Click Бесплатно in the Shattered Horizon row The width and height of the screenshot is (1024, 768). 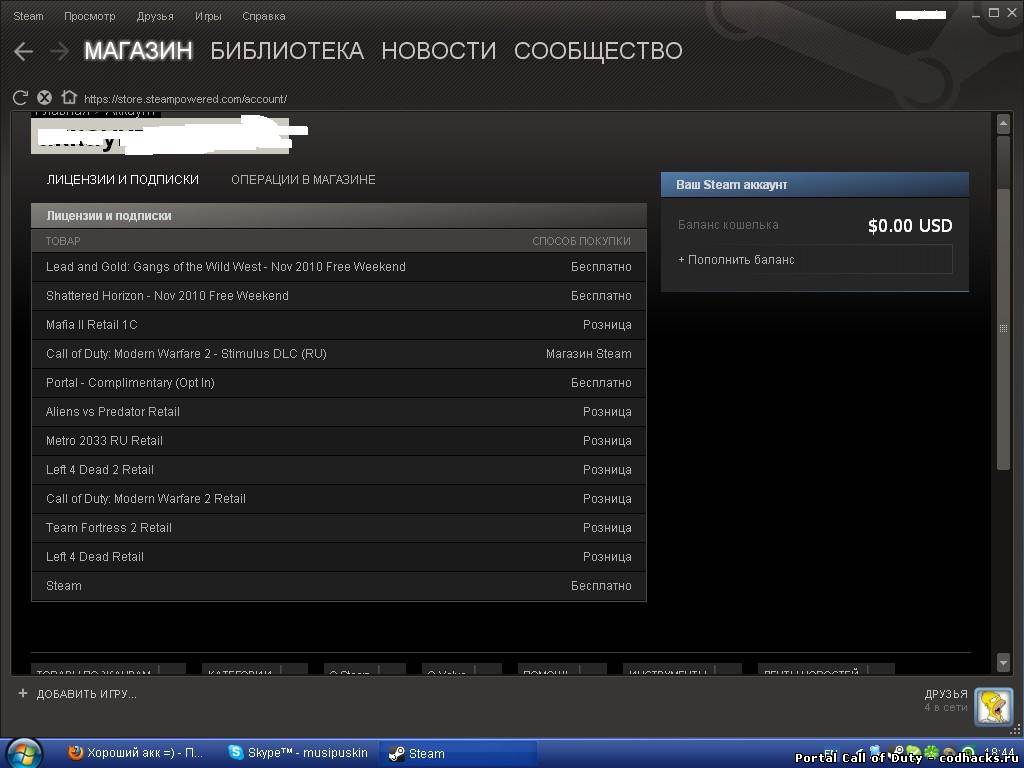(x=601, y=296)
